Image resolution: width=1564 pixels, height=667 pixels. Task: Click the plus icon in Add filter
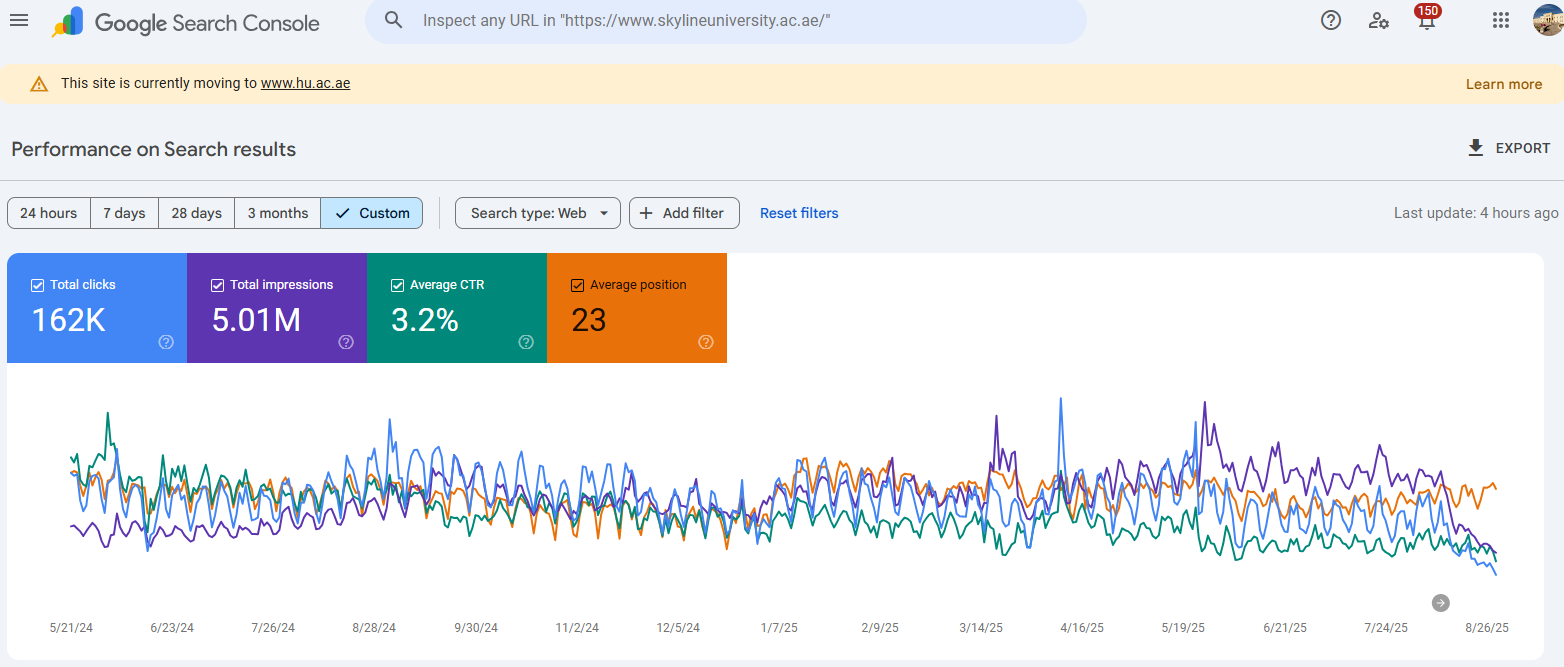646,213
